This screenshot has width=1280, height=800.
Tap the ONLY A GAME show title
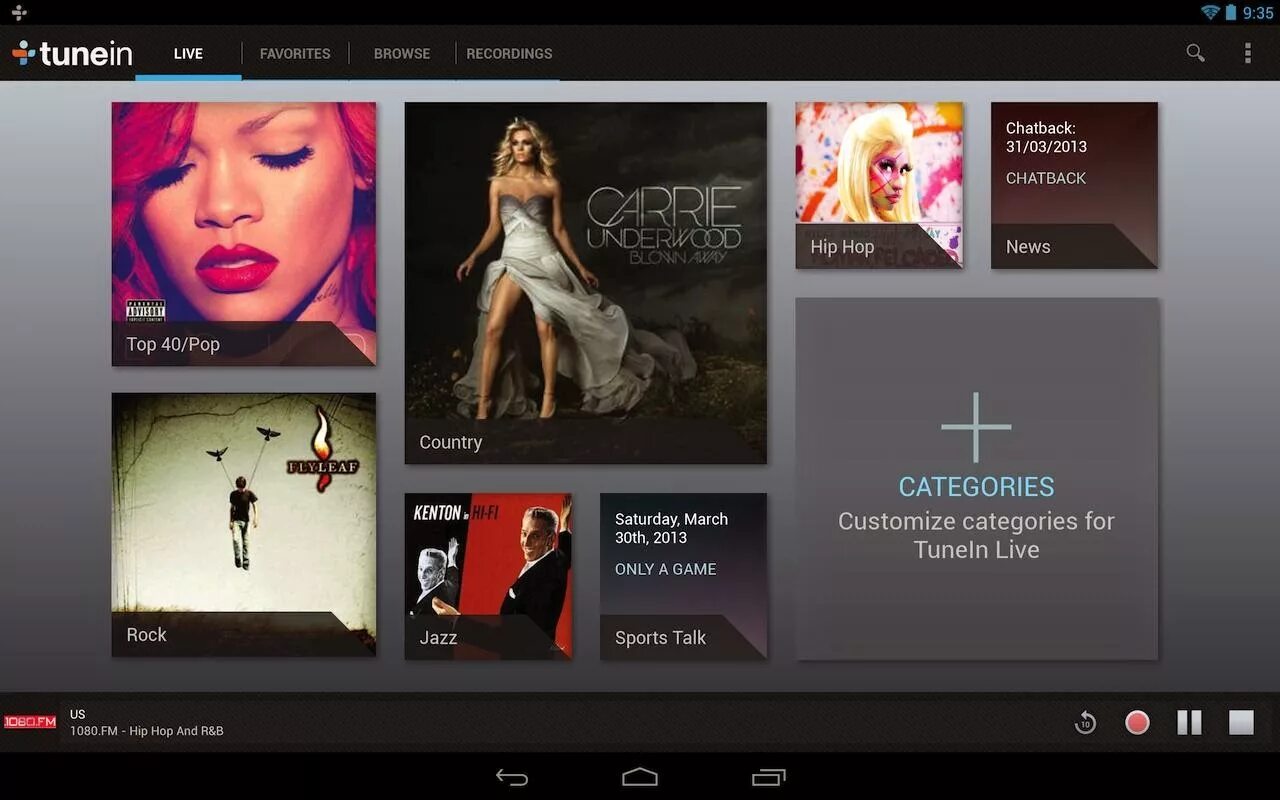coord(665,569)
